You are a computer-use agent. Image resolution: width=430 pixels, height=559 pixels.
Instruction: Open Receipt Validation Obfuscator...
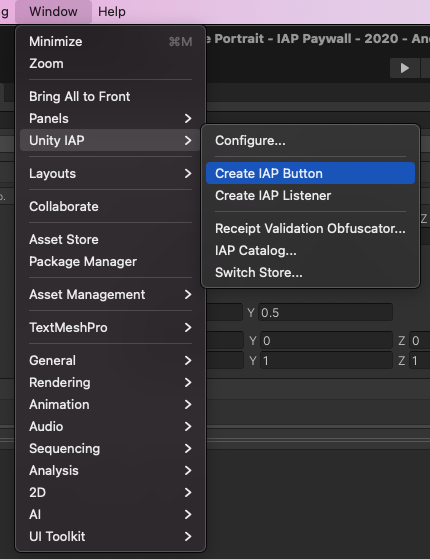pos(310,229)
